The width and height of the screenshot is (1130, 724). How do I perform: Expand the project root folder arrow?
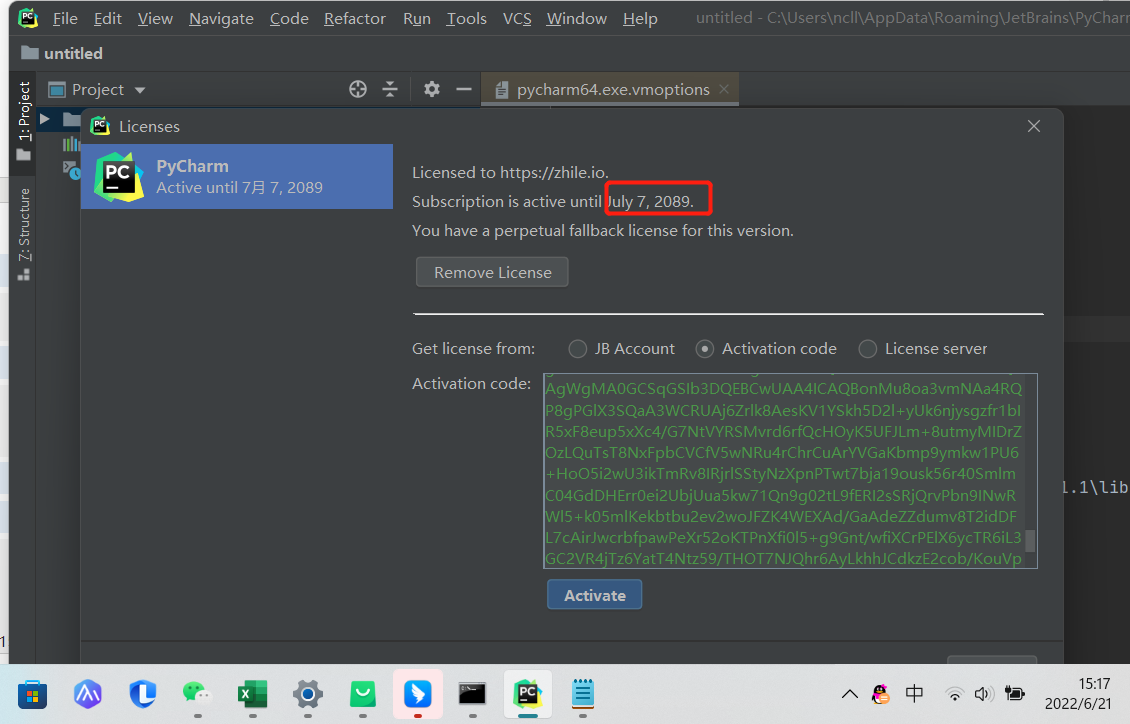coord(45,119)
